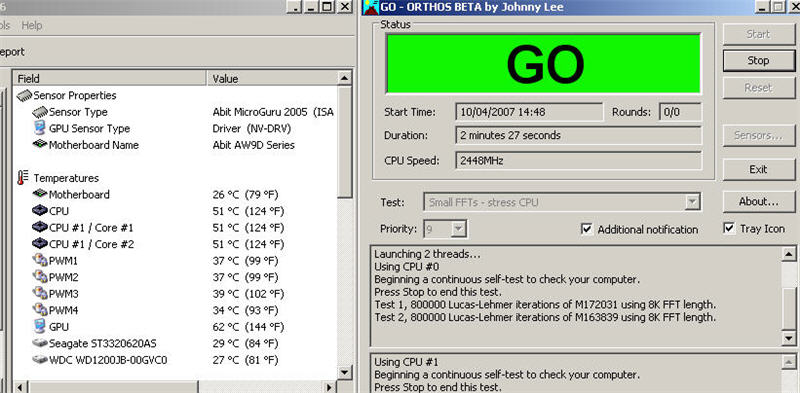Viewport: 800px width, 393px height.
Task: Click the GPU Sensor Type monitor icon
Action: (40, 128)
